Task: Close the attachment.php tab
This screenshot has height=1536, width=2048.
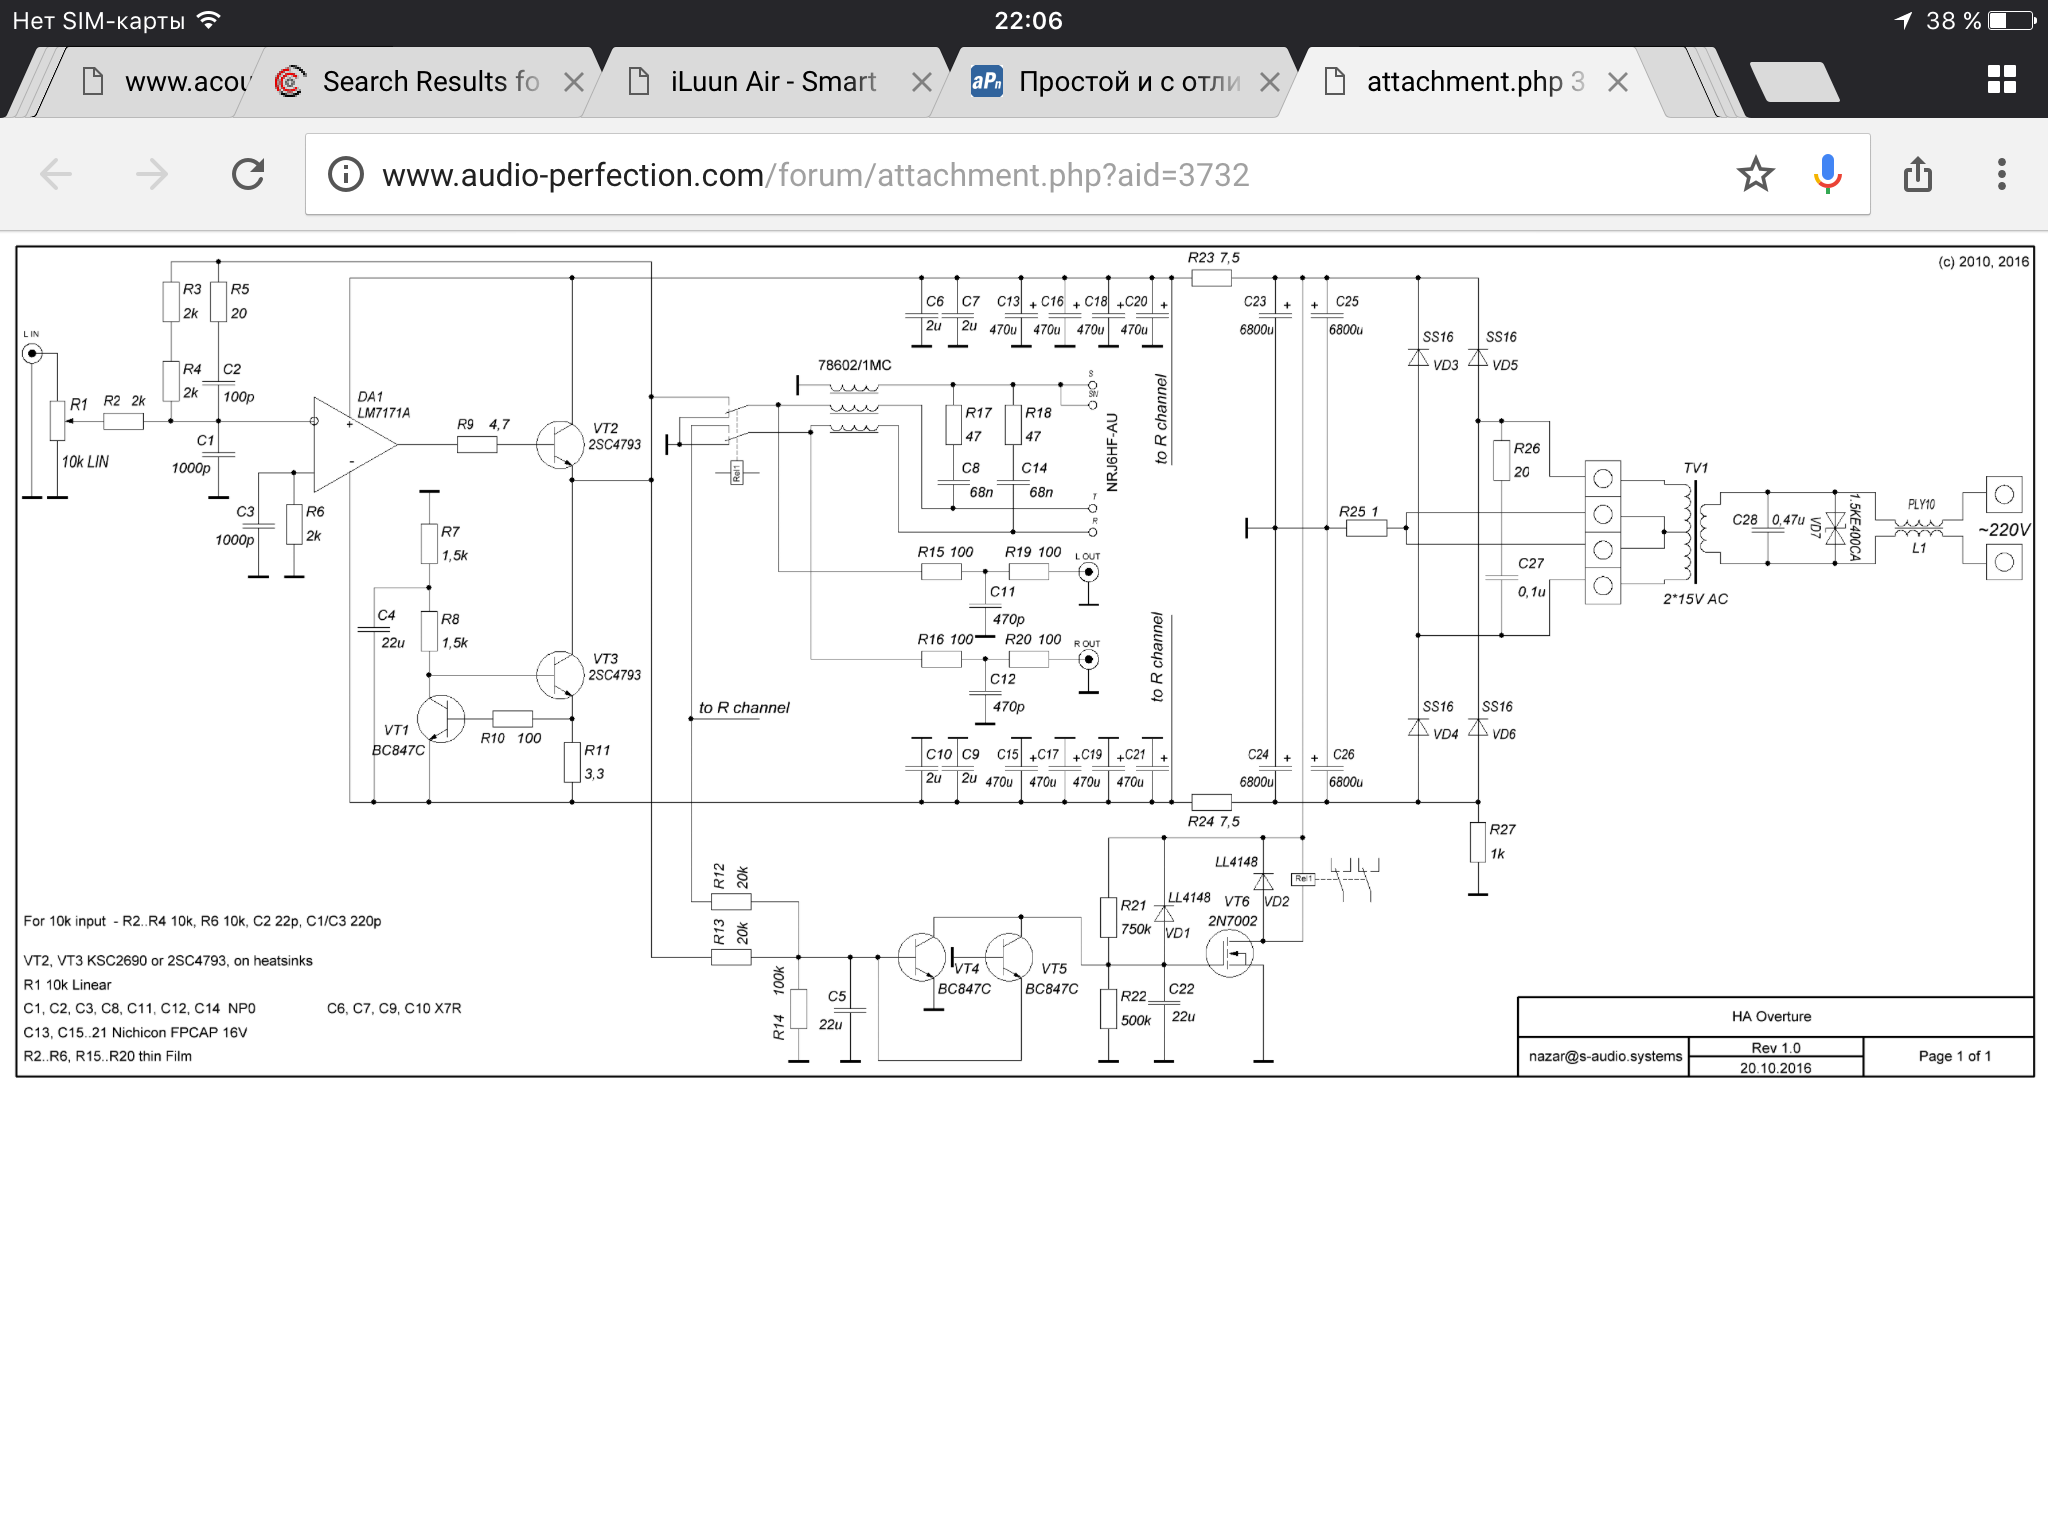Action: pos(1618,82)
